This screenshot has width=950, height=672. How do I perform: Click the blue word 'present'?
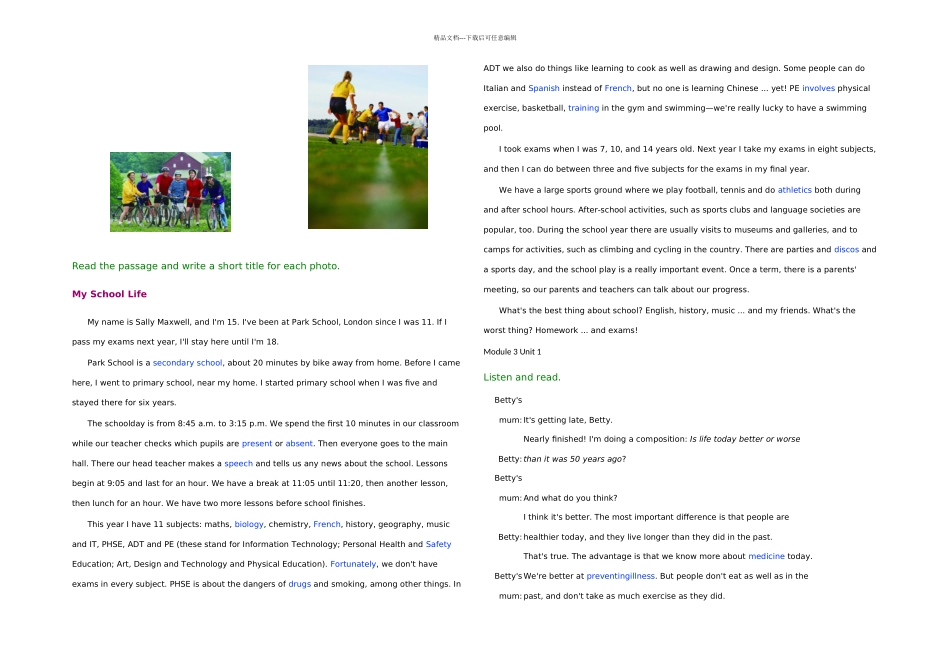[x=257, y=444]
